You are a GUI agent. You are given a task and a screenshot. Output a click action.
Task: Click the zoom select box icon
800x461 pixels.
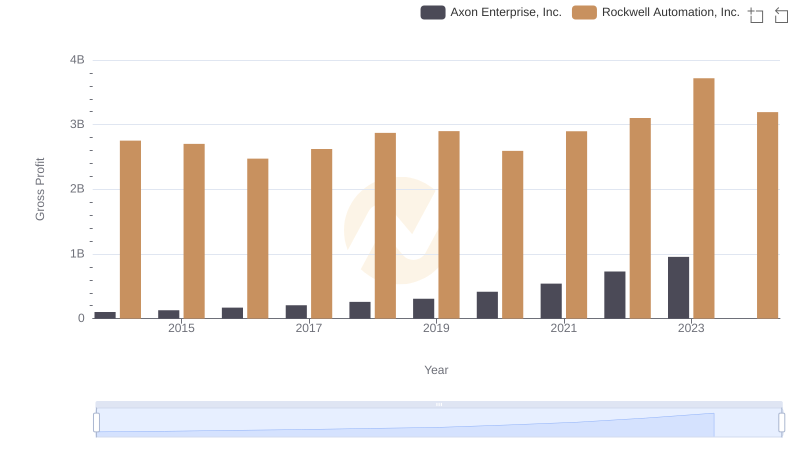756,15
